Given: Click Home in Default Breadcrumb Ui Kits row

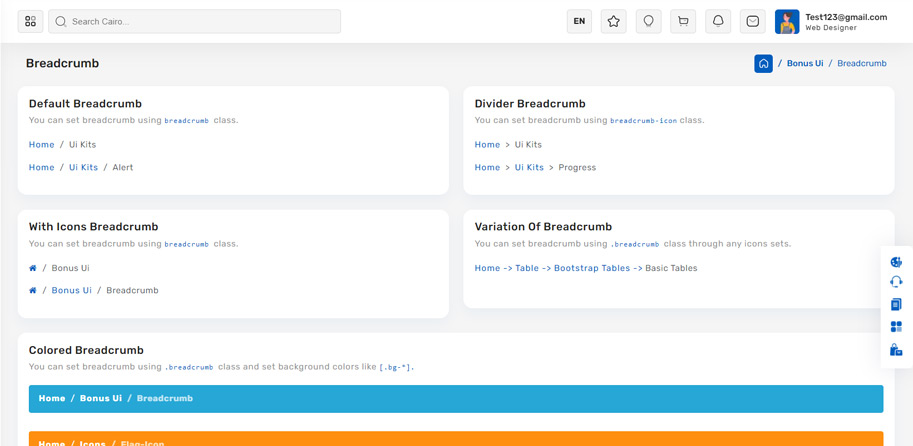Looking at the screenshot, I should click(41, 144).
